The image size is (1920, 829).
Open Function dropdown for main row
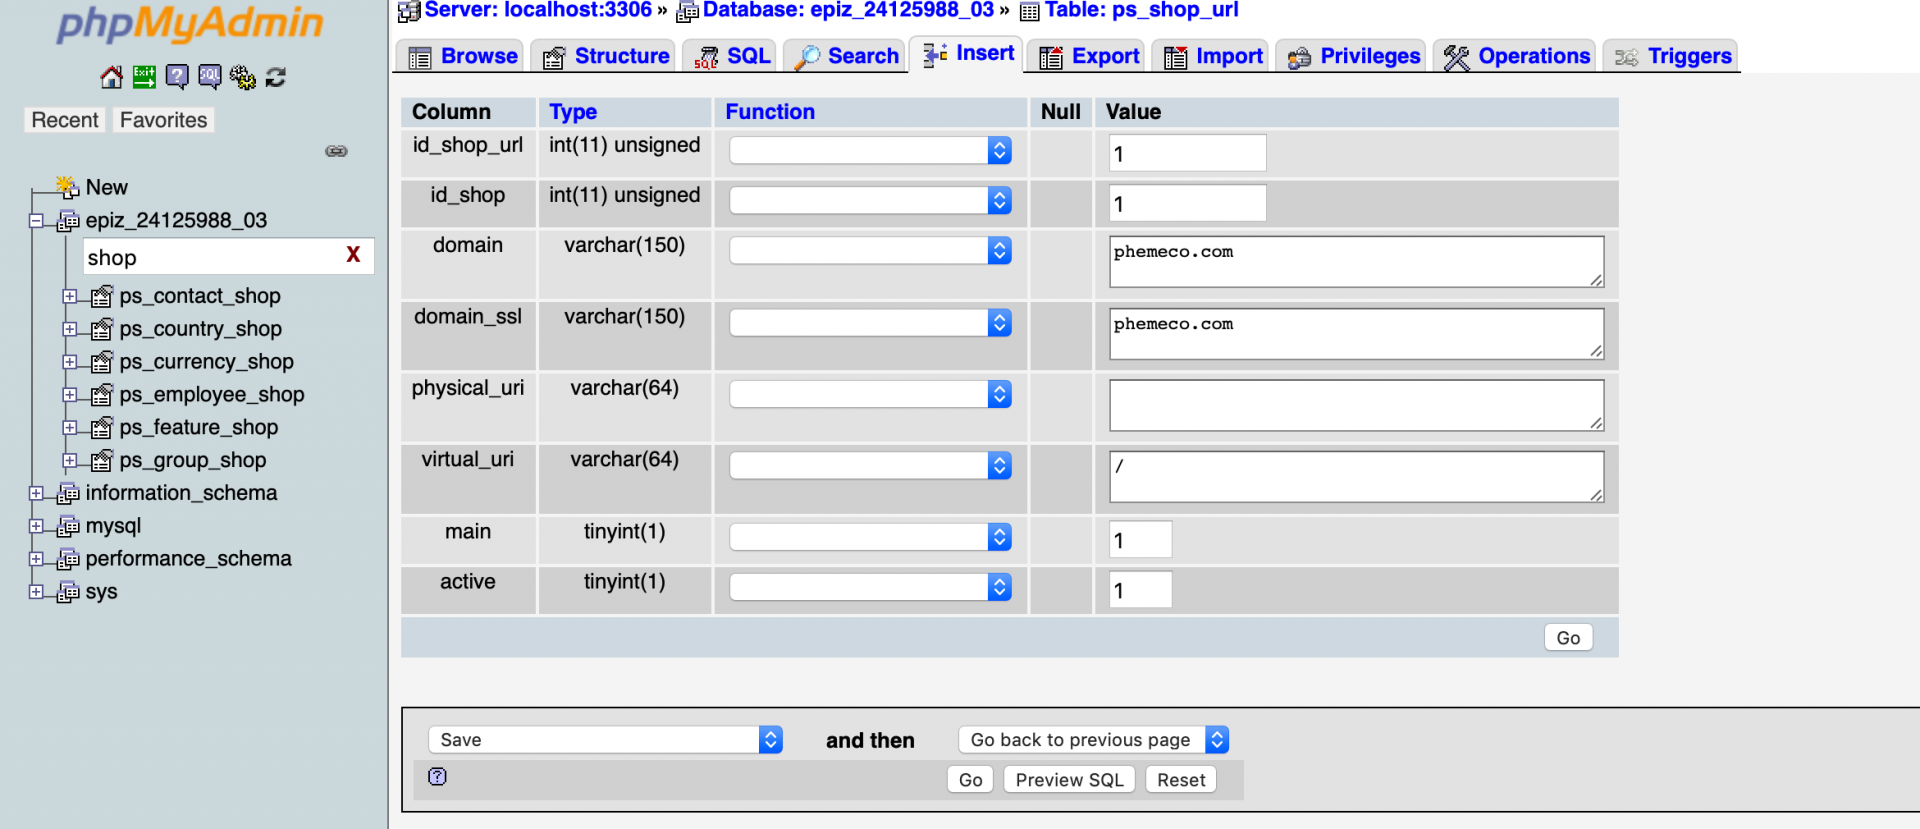point(870,537)
